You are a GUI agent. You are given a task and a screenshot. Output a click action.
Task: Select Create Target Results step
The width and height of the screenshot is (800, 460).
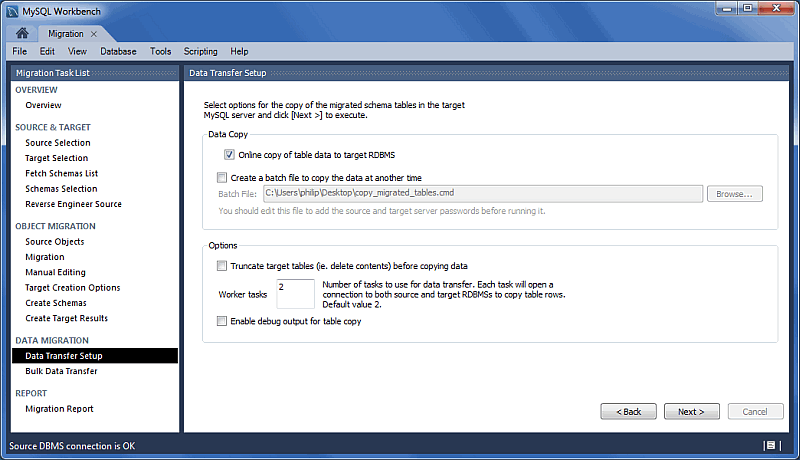[x=67, y=318]
